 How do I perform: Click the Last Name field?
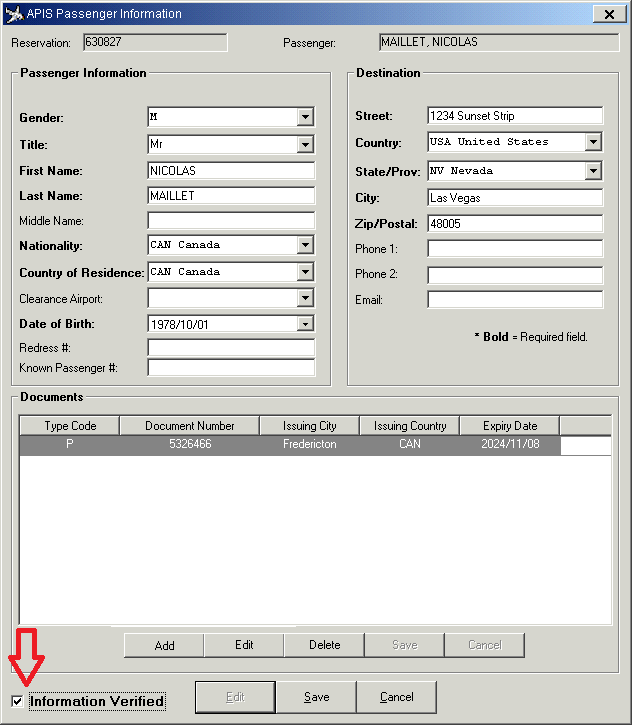(x=231, y=196)
